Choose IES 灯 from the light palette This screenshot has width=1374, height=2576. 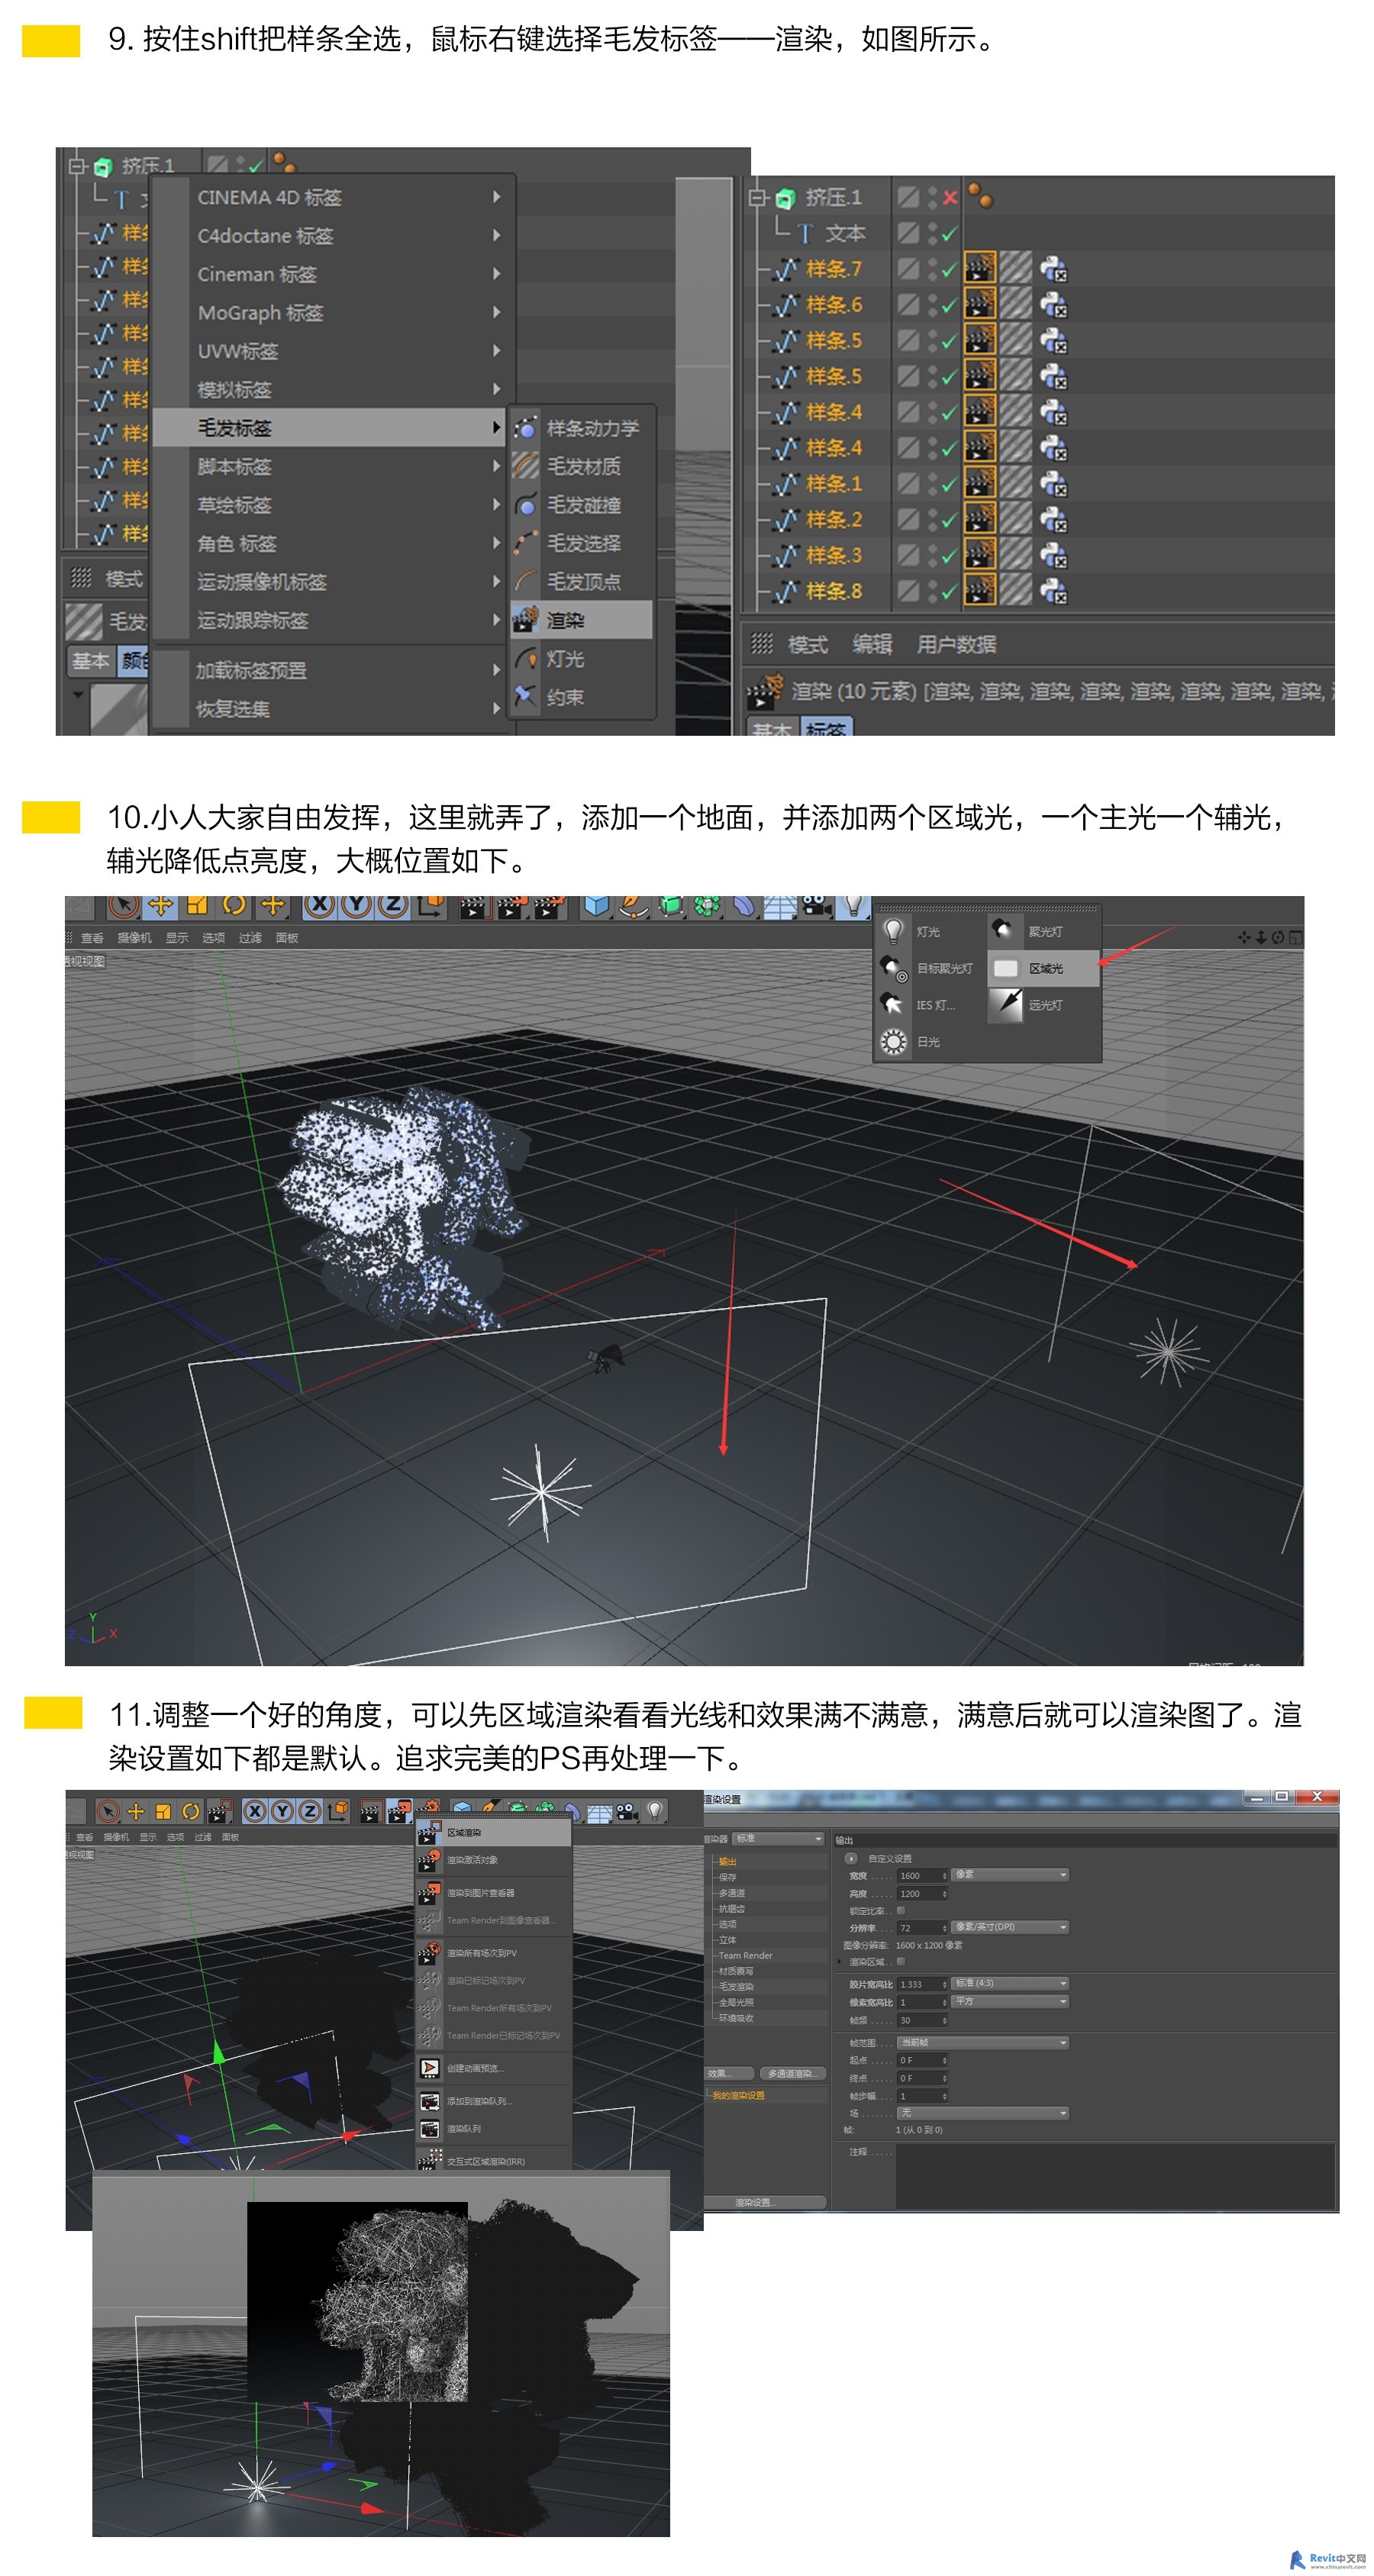930,1005
